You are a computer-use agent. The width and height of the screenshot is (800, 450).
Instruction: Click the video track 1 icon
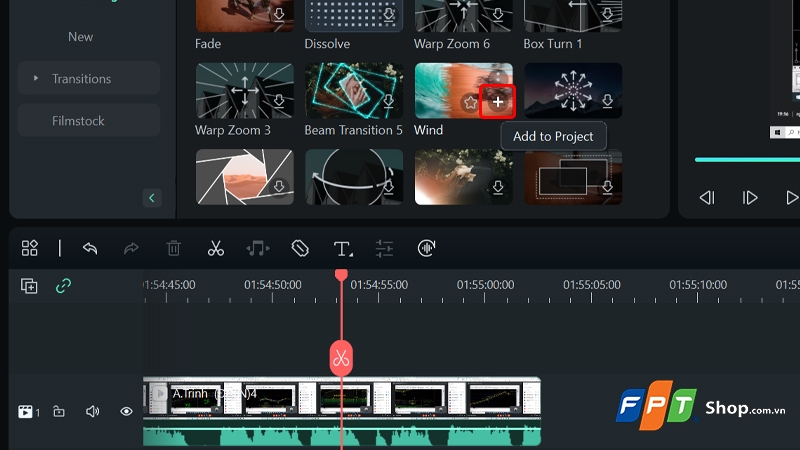point(25,411)
